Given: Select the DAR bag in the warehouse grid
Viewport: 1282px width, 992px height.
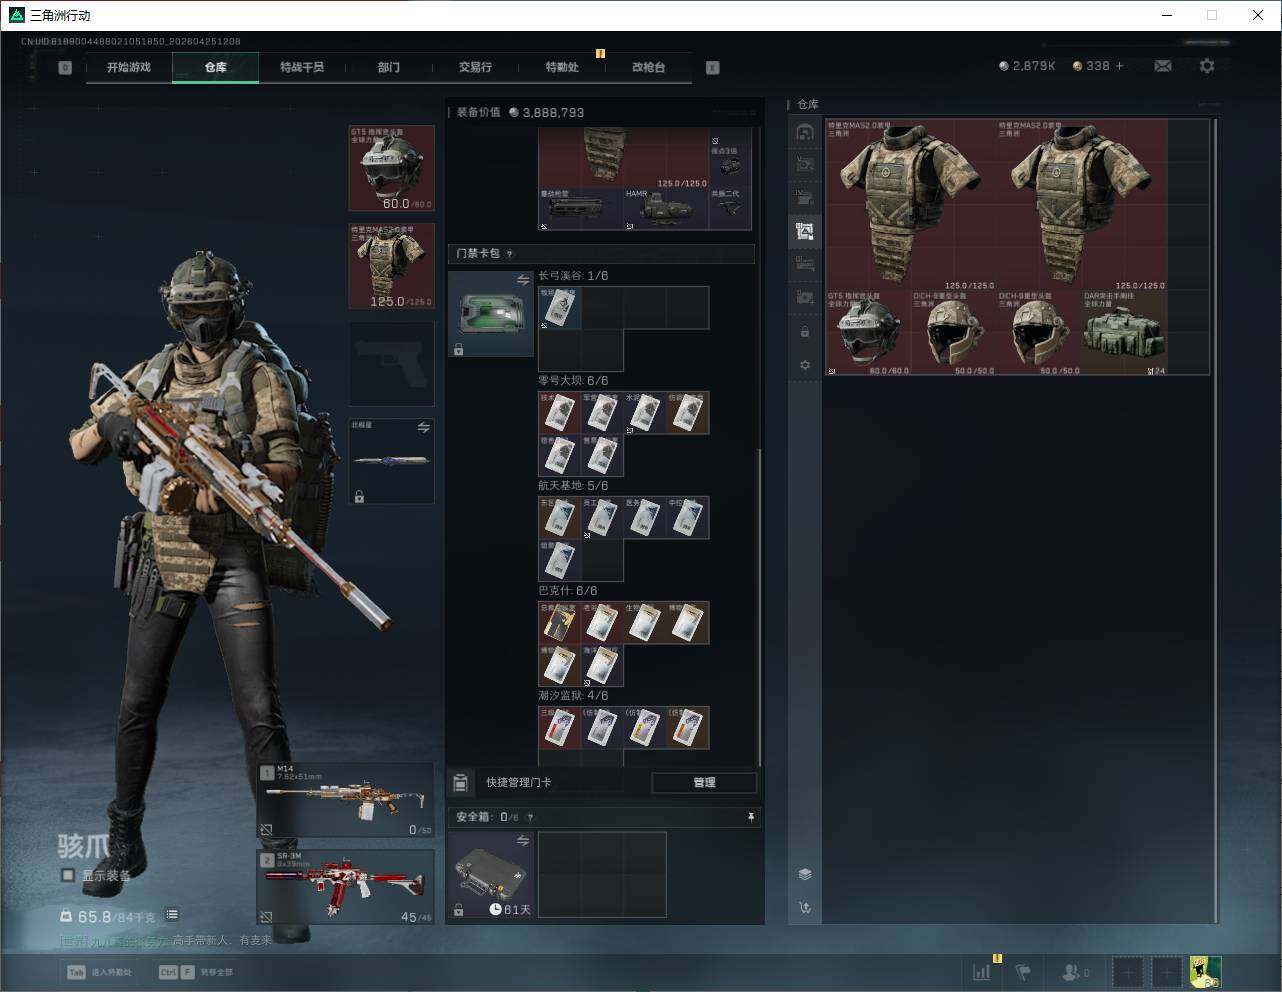Looking at the screenshot, I should coord(1124,333).
